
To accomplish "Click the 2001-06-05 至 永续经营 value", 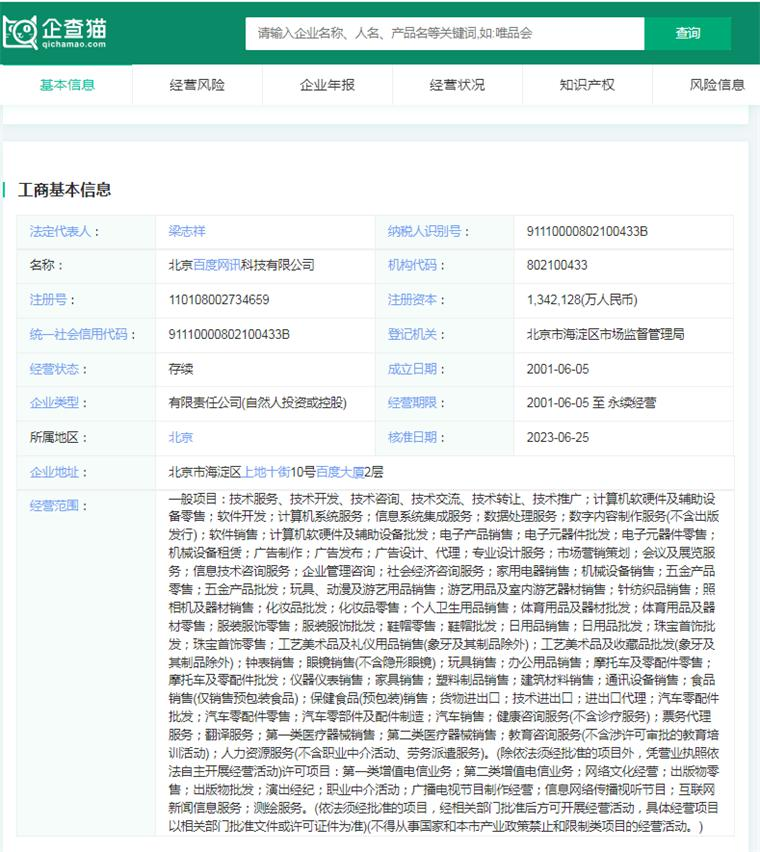I will point(591,403).
